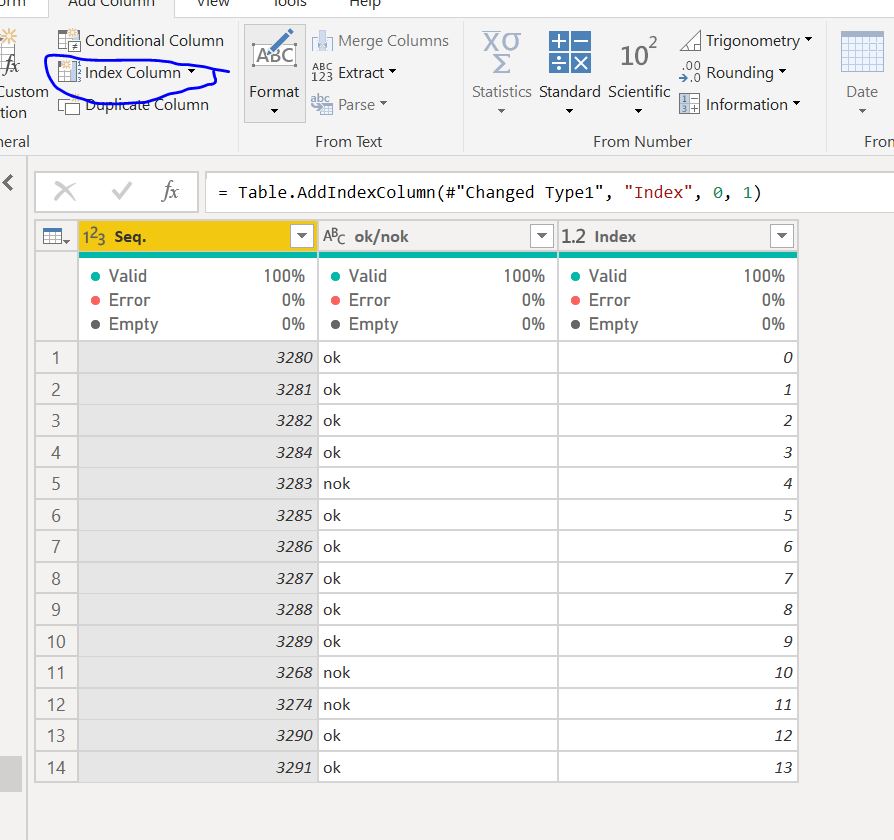
Task: Click the Statistics dropdown arrow
Action: (x=501, y=111)
